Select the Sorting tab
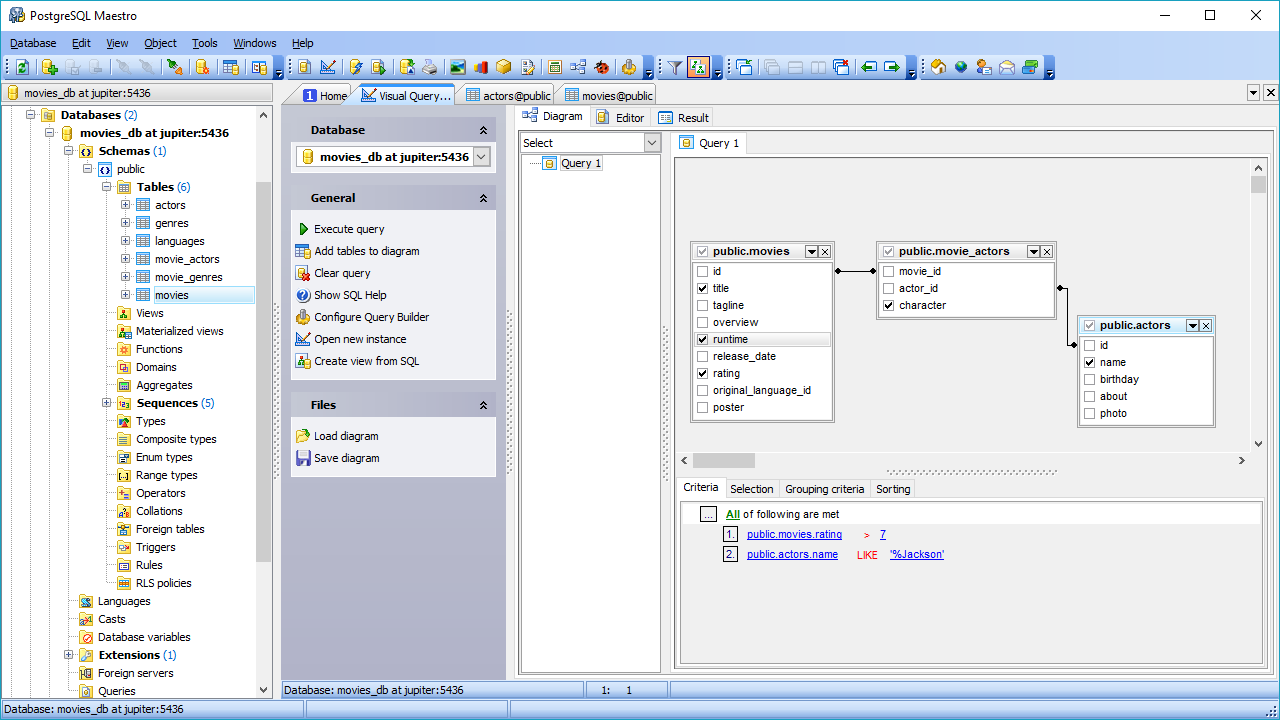This screenshot has height=720, width=1280. pos(892,489)
